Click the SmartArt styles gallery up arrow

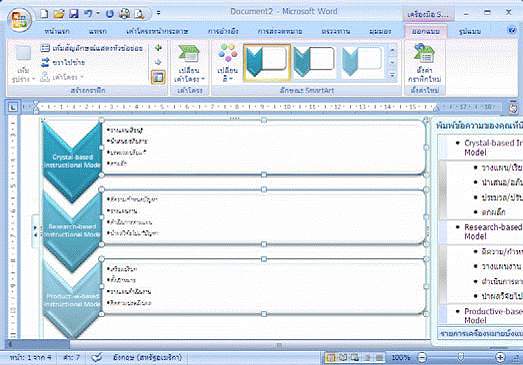[393, 49]
